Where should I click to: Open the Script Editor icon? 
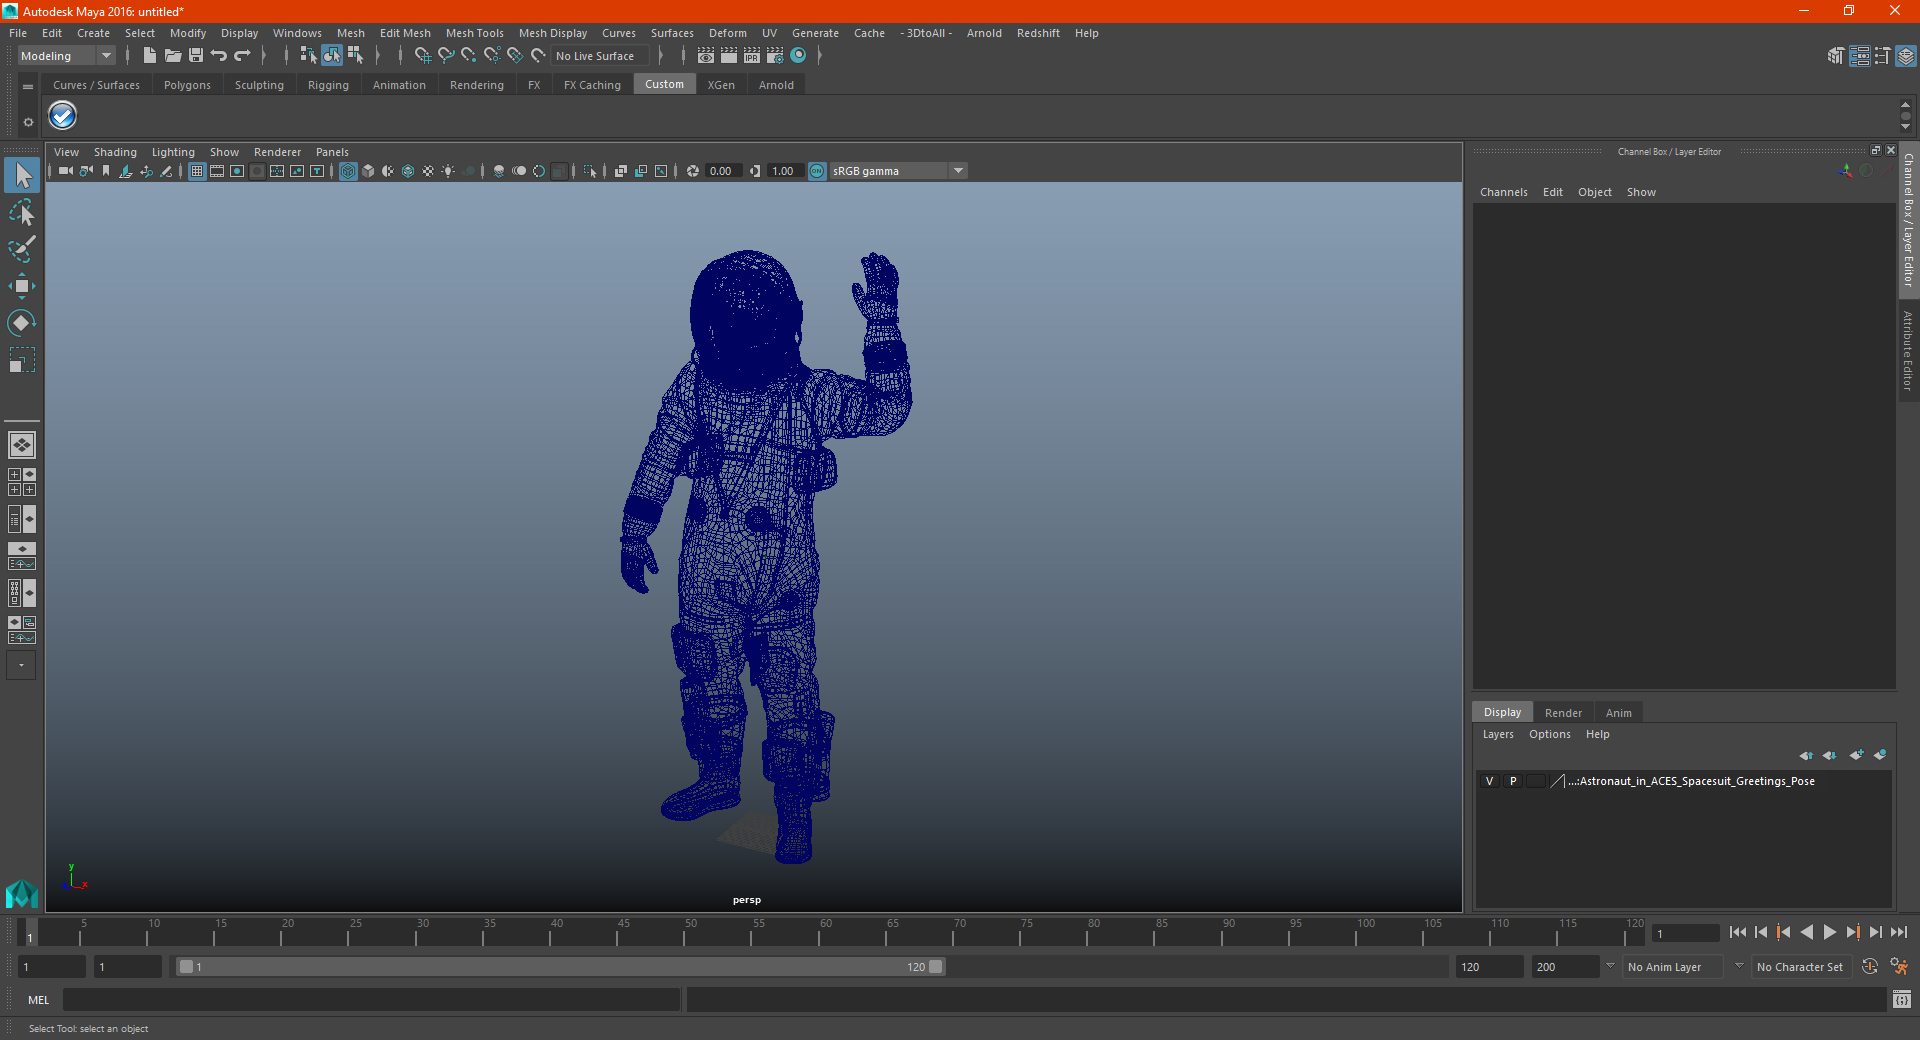[1901, 1000]
